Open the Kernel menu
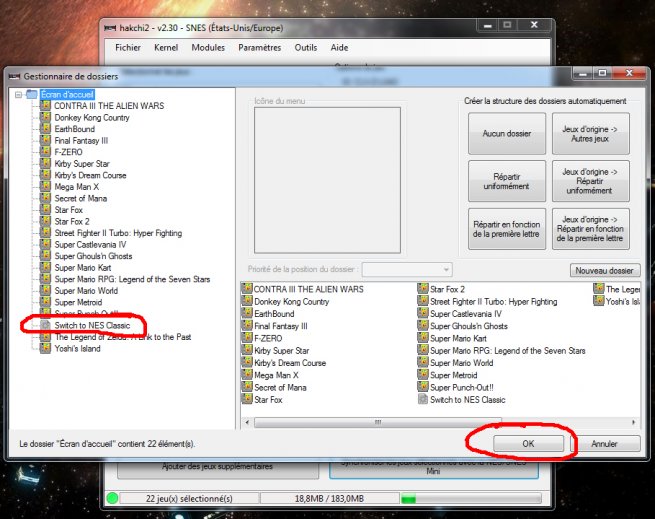The image size is (655, 519). [166, 47]
